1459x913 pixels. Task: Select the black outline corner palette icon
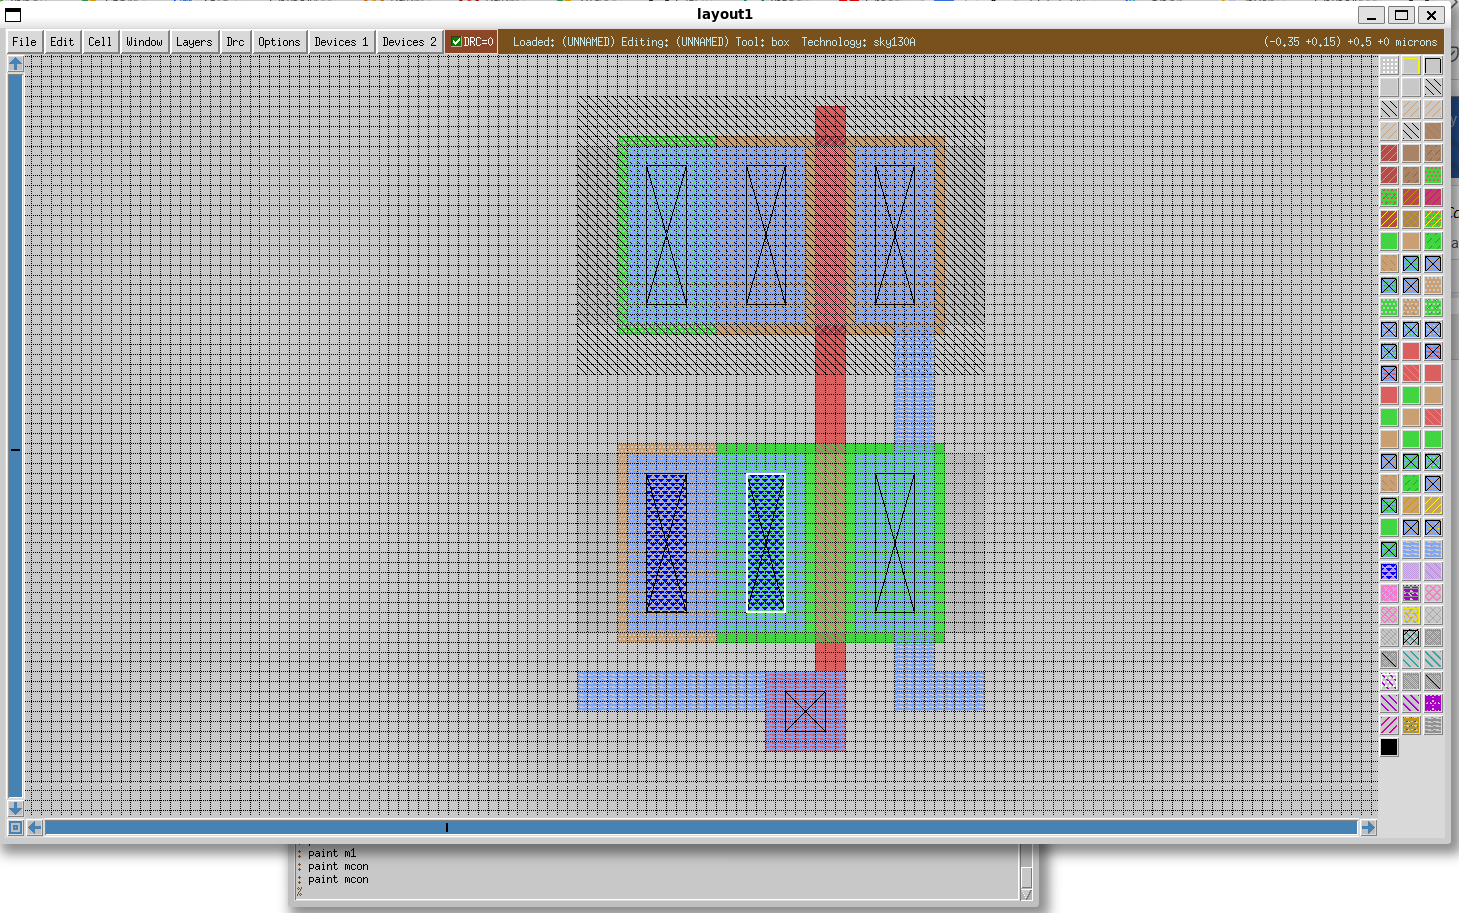tap(1433, 66)
